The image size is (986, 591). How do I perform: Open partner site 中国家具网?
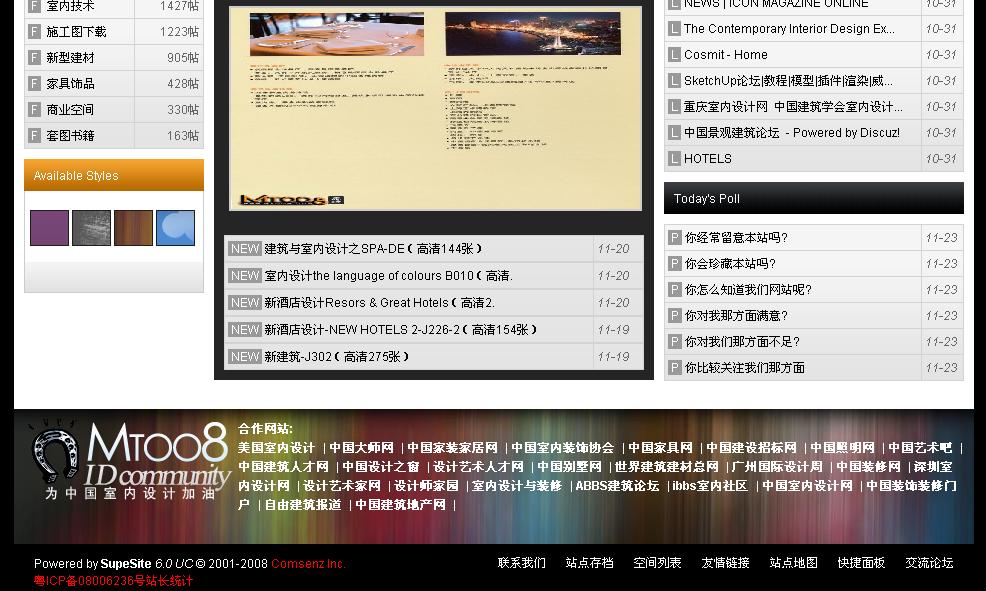(x=660, y=448)
